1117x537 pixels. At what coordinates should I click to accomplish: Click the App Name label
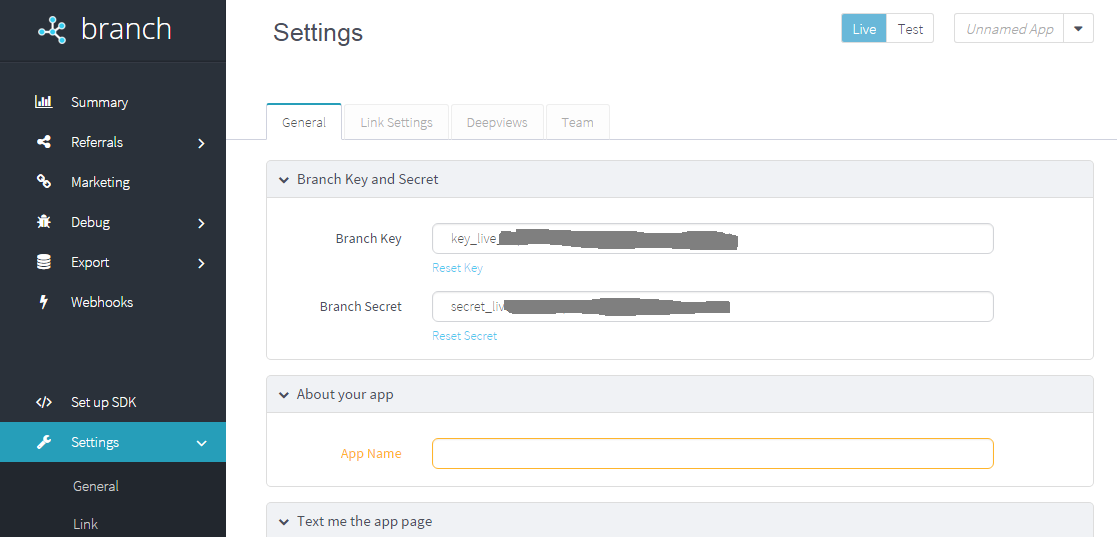pyautogui.click(x=371, y=454)
